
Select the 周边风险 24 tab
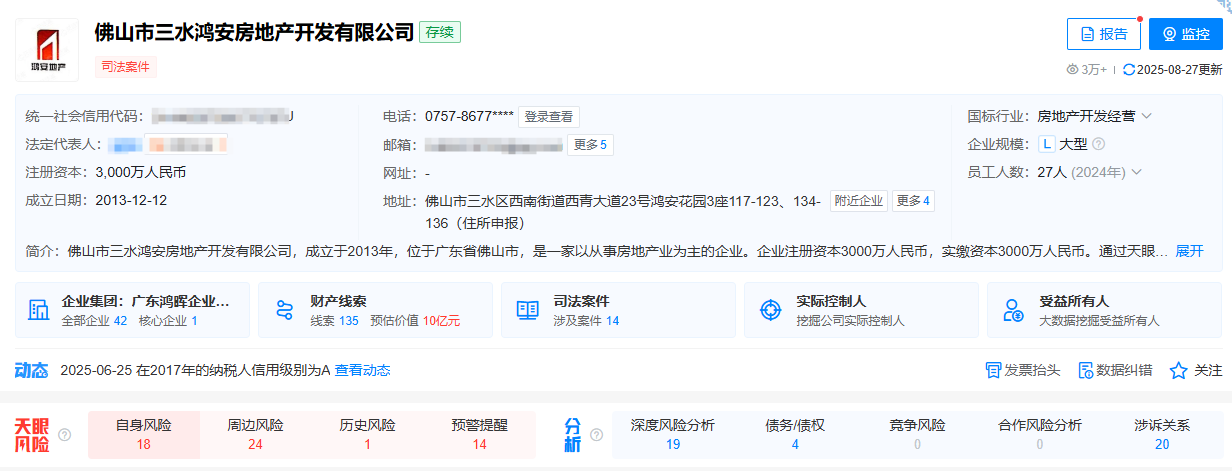point(255,434)
